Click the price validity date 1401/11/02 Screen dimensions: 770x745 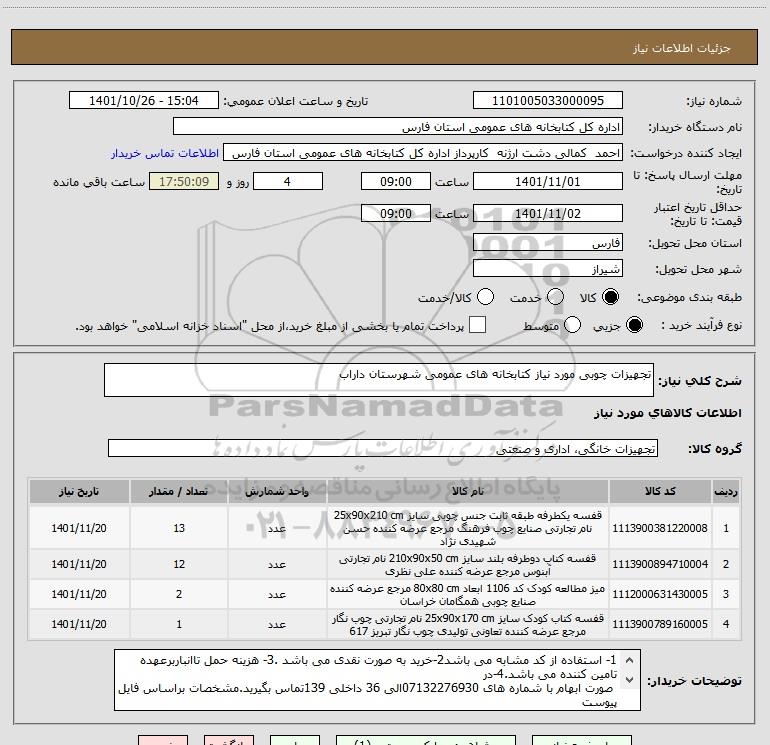click(x=548, y=213)
